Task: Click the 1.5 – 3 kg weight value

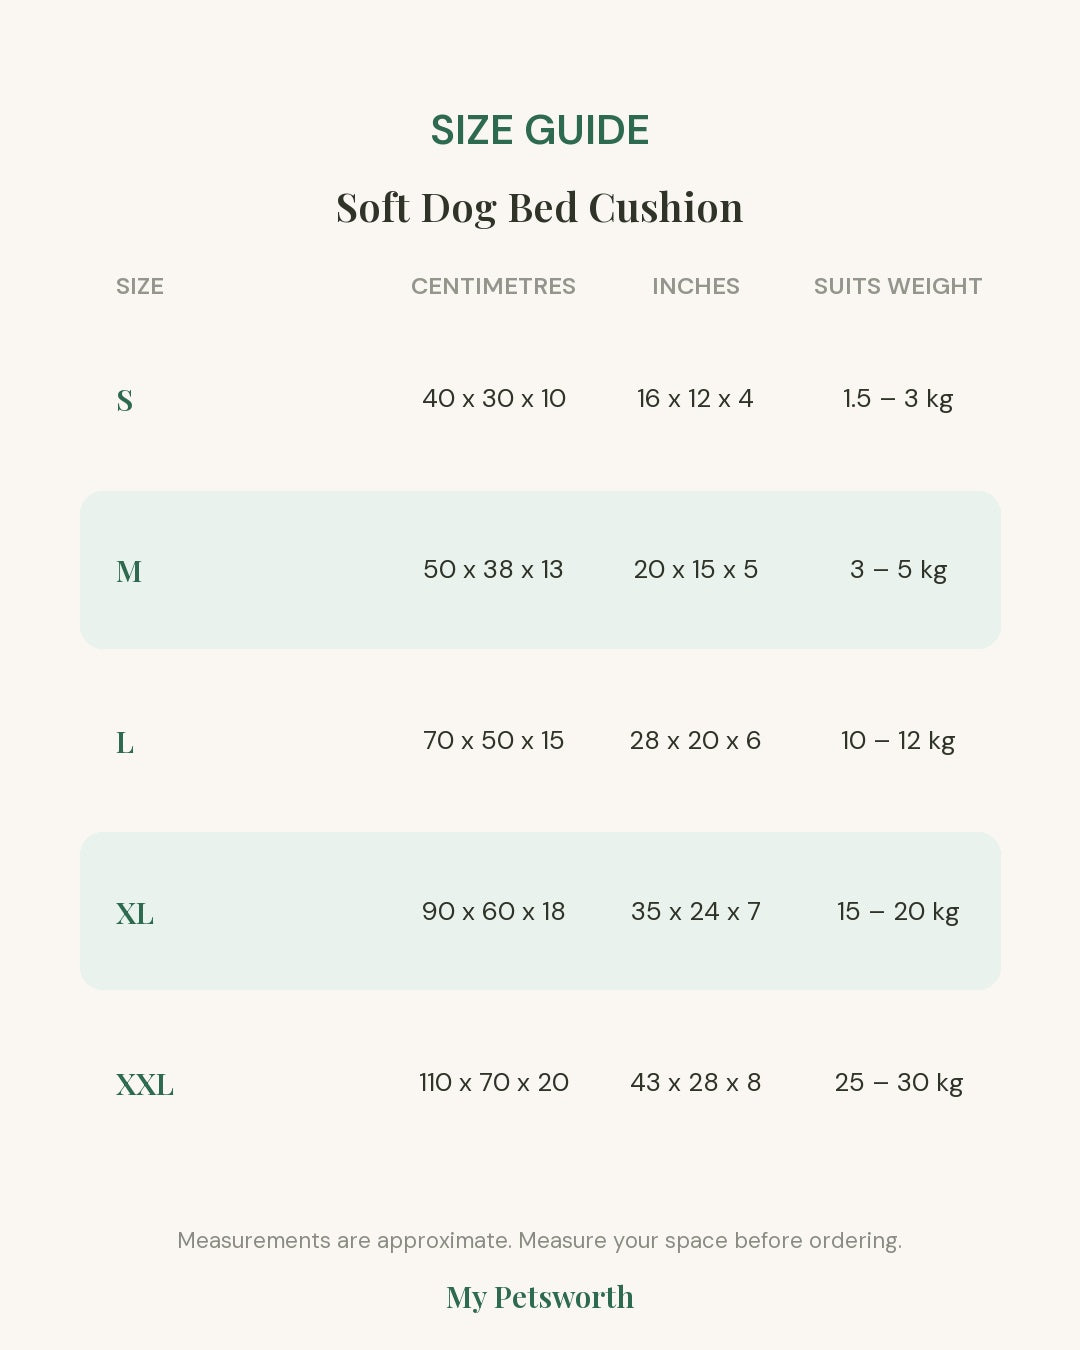Action: 898,398
